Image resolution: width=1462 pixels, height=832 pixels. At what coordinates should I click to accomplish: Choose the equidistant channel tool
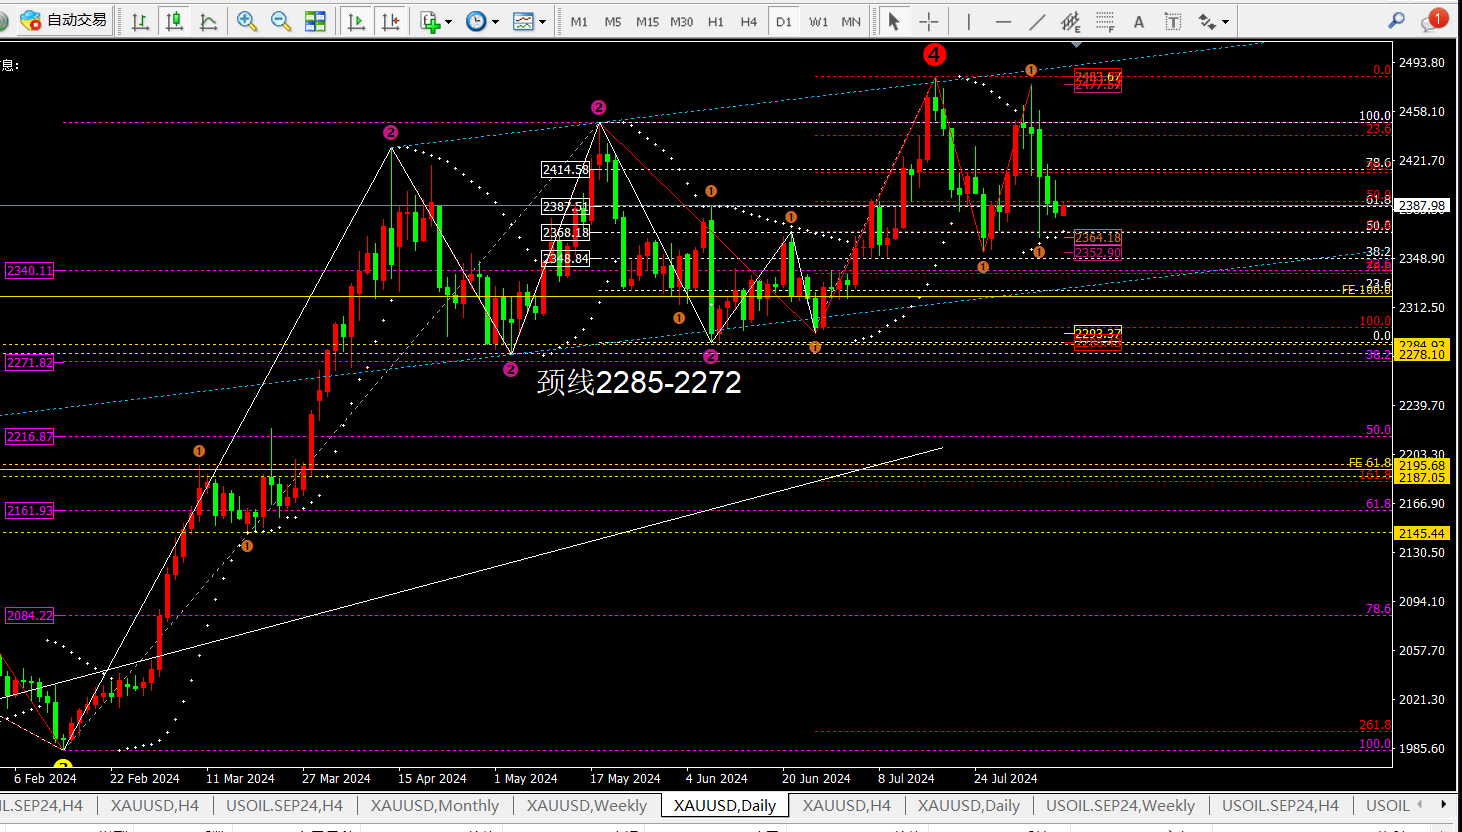pos(1071,21)
